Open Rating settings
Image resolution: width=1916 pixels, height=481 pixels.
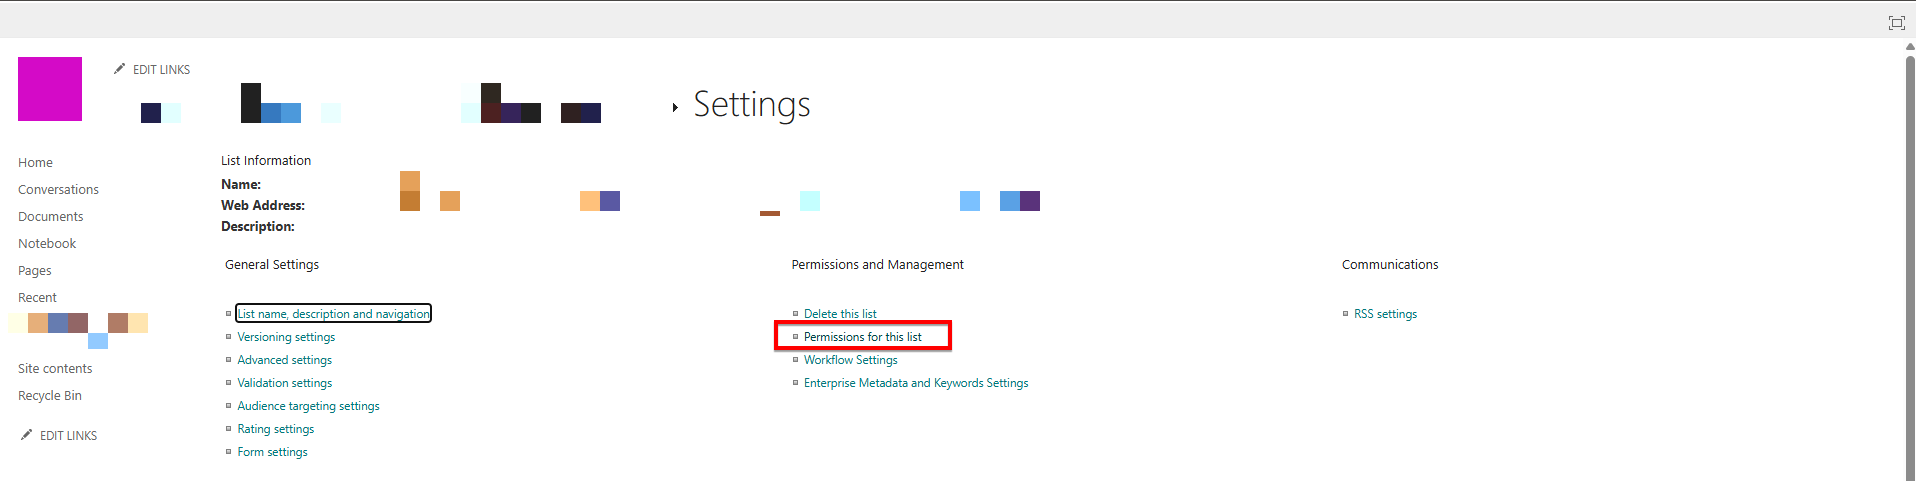tap(275, 429)
